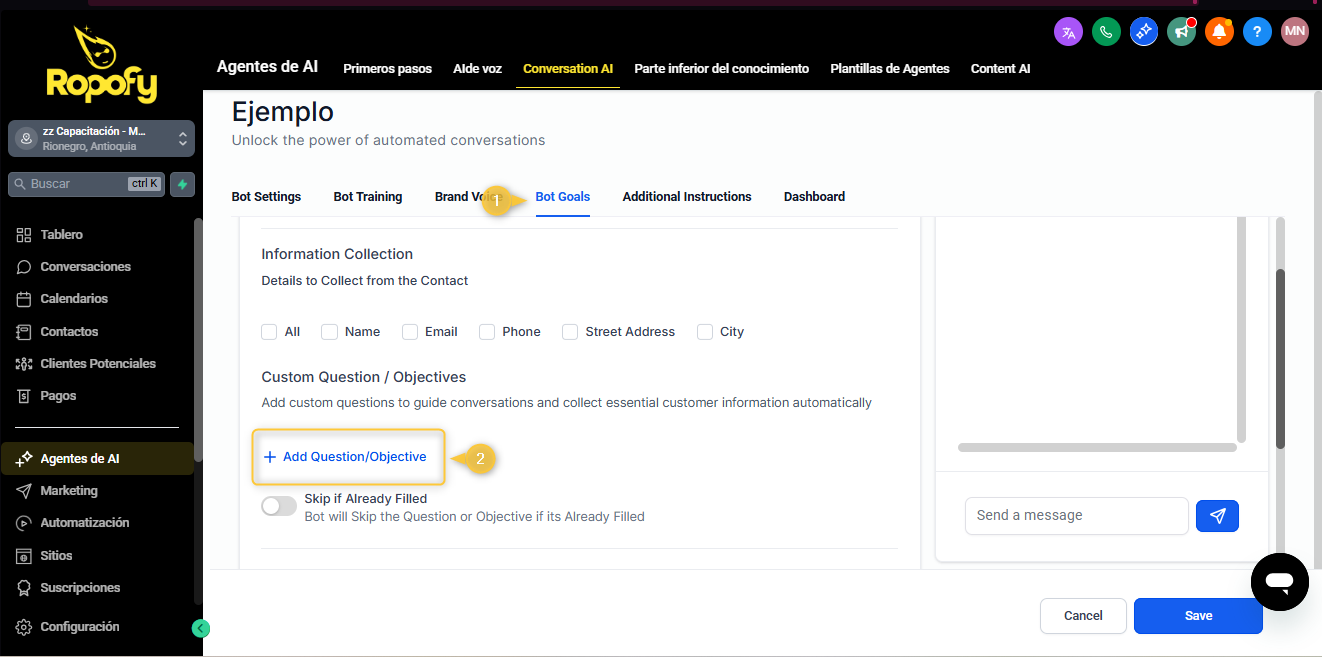Focus the Send a message input

1076,516
